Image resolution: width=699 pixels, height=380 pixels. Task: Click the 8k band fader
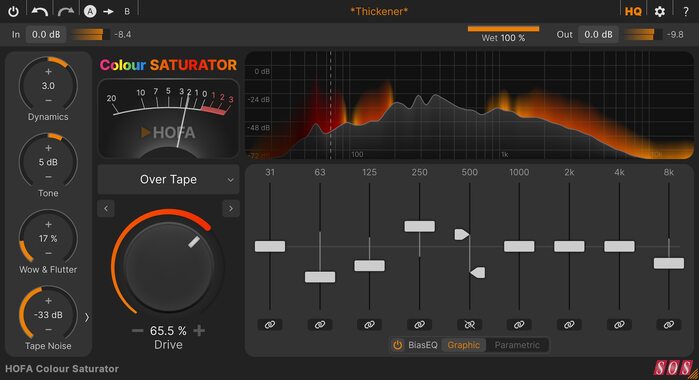[669, 263]
